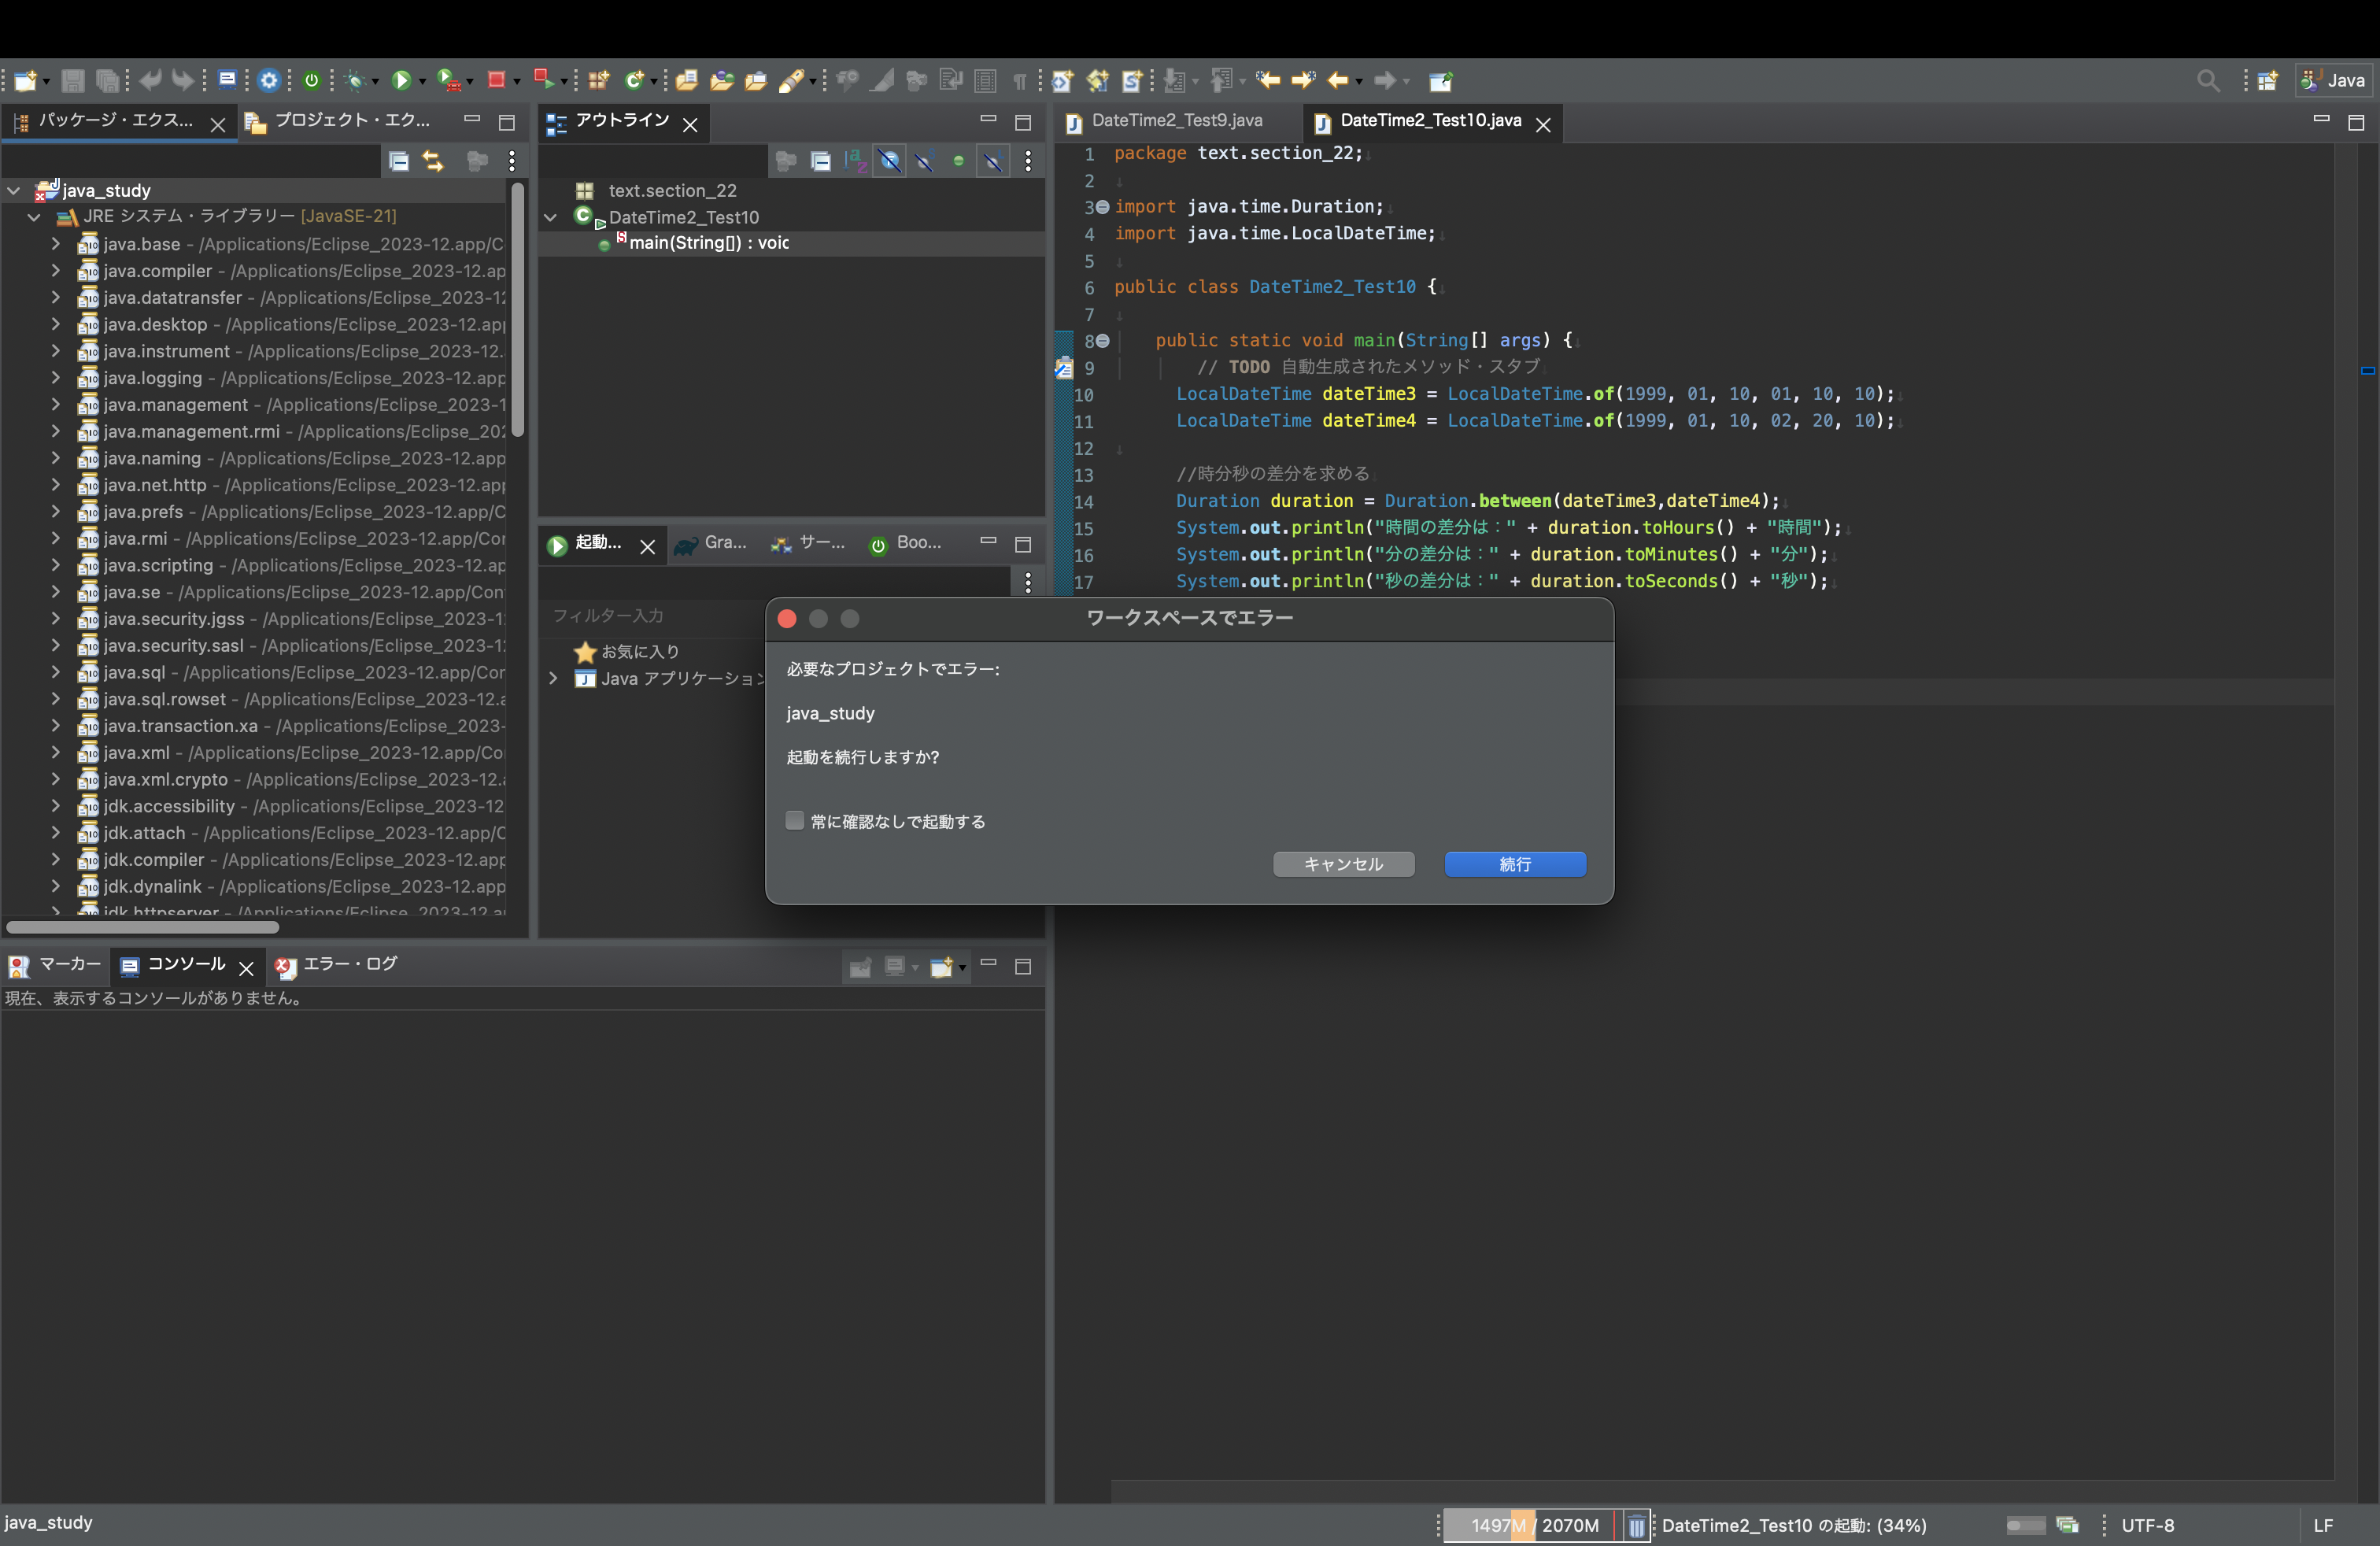Click the New Java Class toolbar icon
Screen dimensions: 2380x1546
coord(634,81)
